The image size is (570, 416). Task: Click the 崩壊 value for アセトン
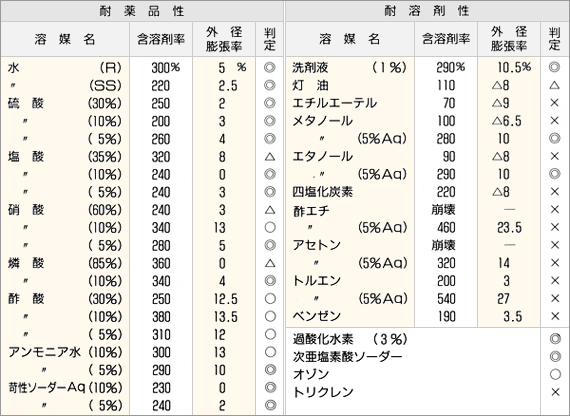point(443,245)
